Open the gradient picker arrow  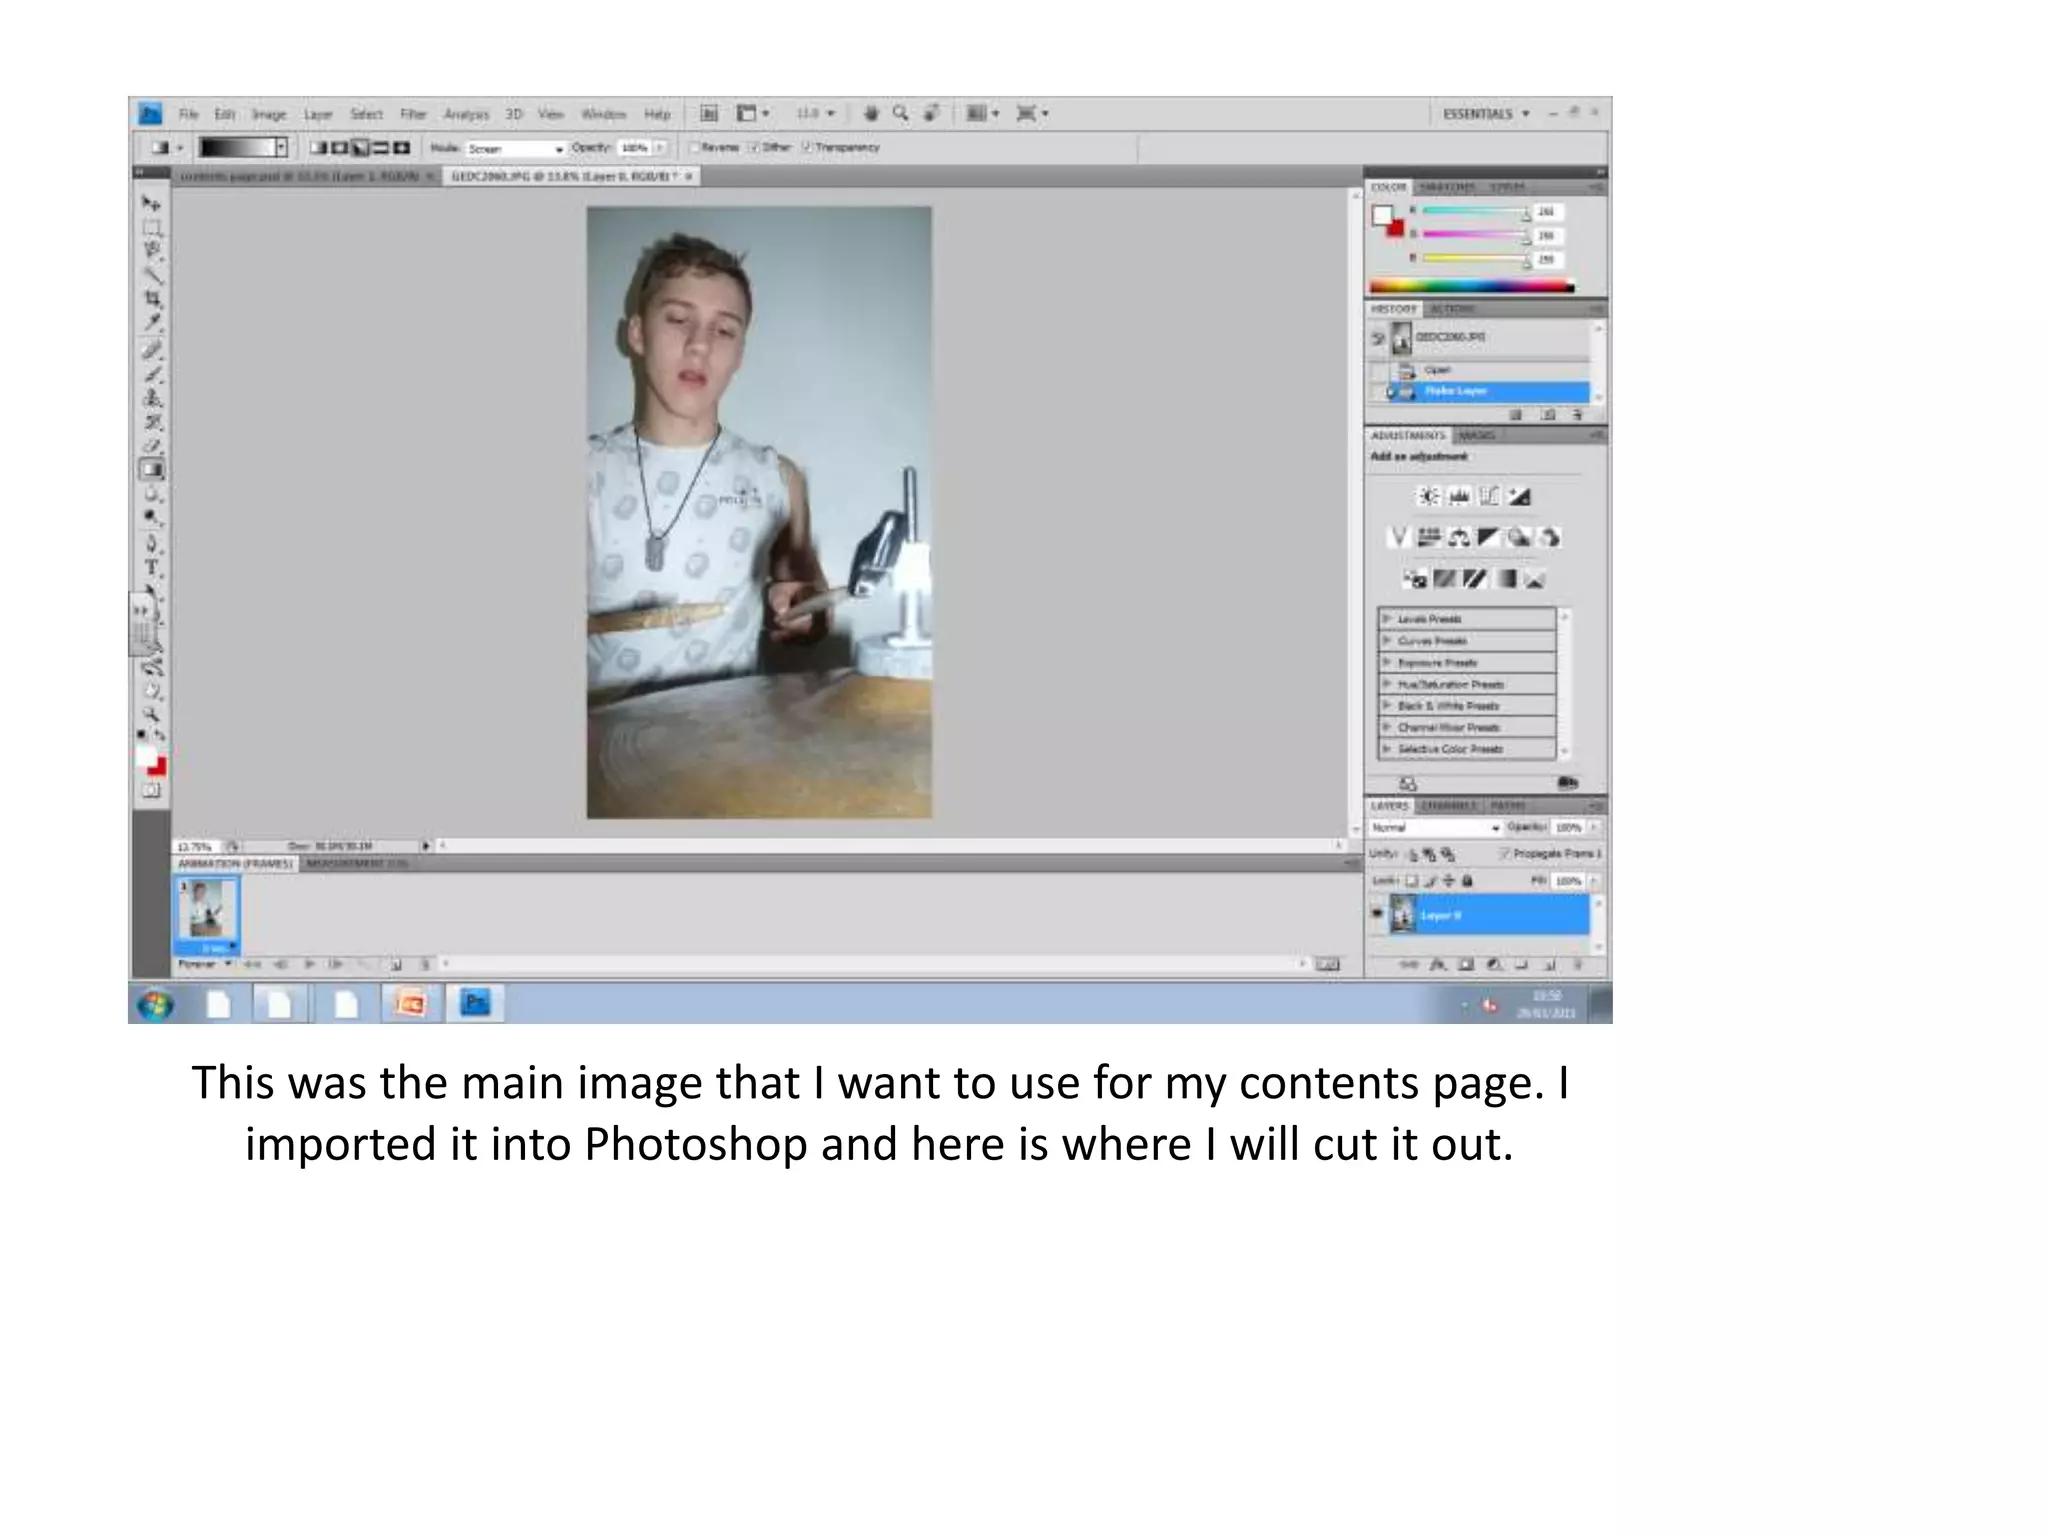(282, 147)
